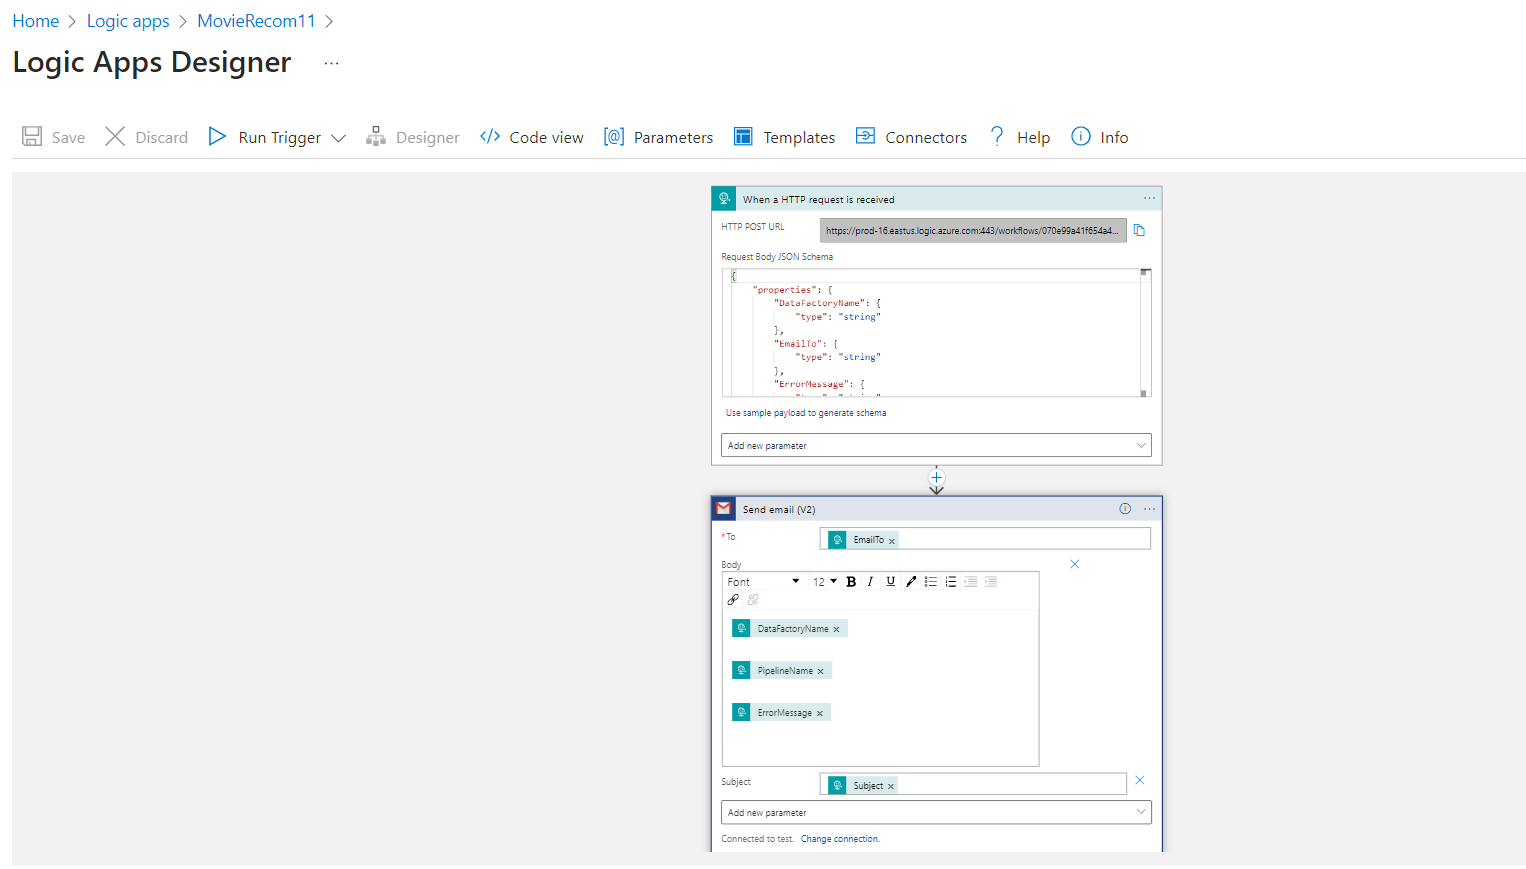1526x869 pixels.
Task: Insert a numbered list in email body
Action: (x=951, y=581)
